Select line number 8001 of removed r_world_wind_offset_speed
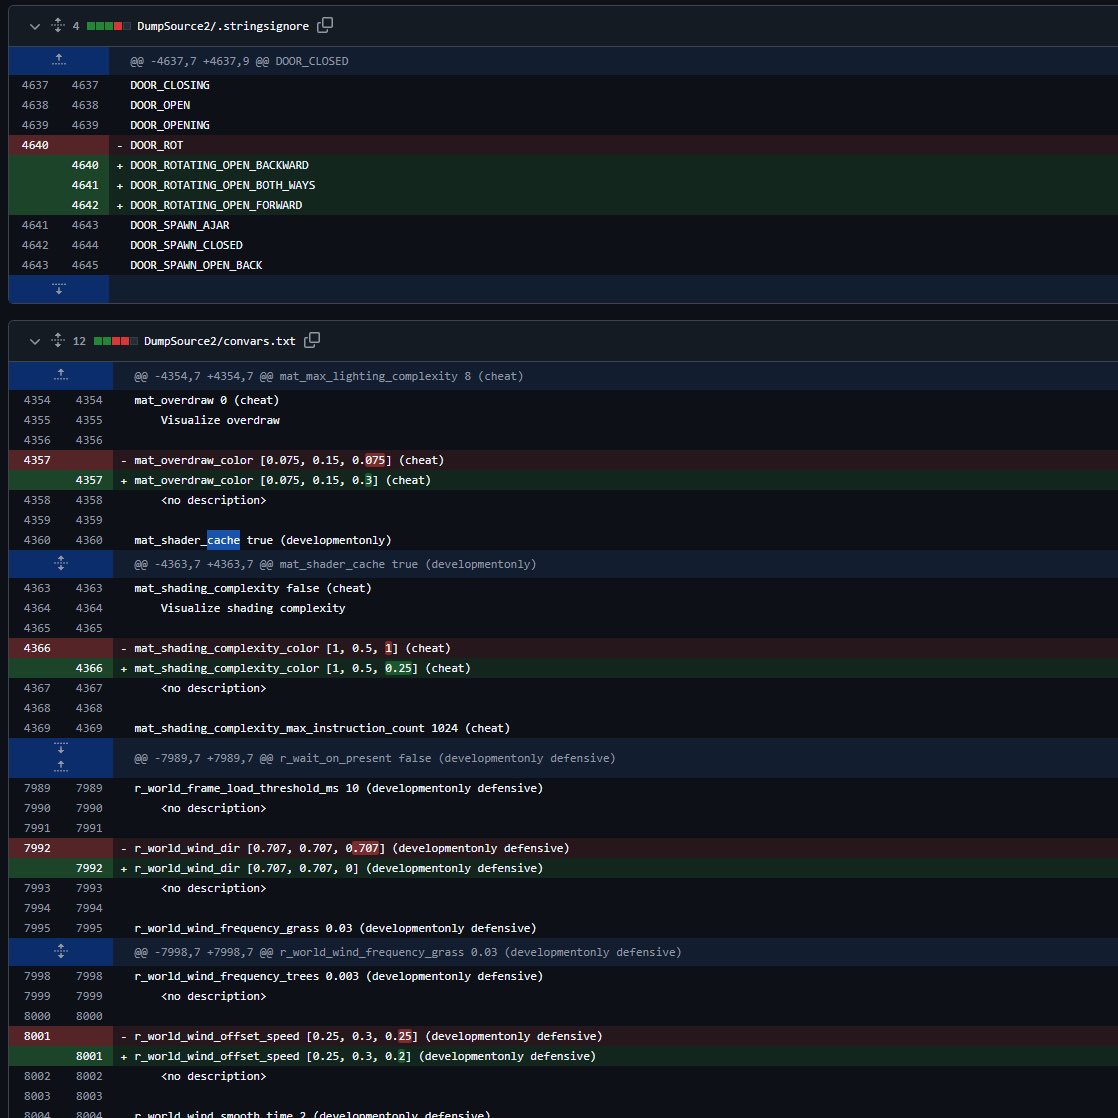Screen dimensions: 1118x1118 tap(37, 1036)
